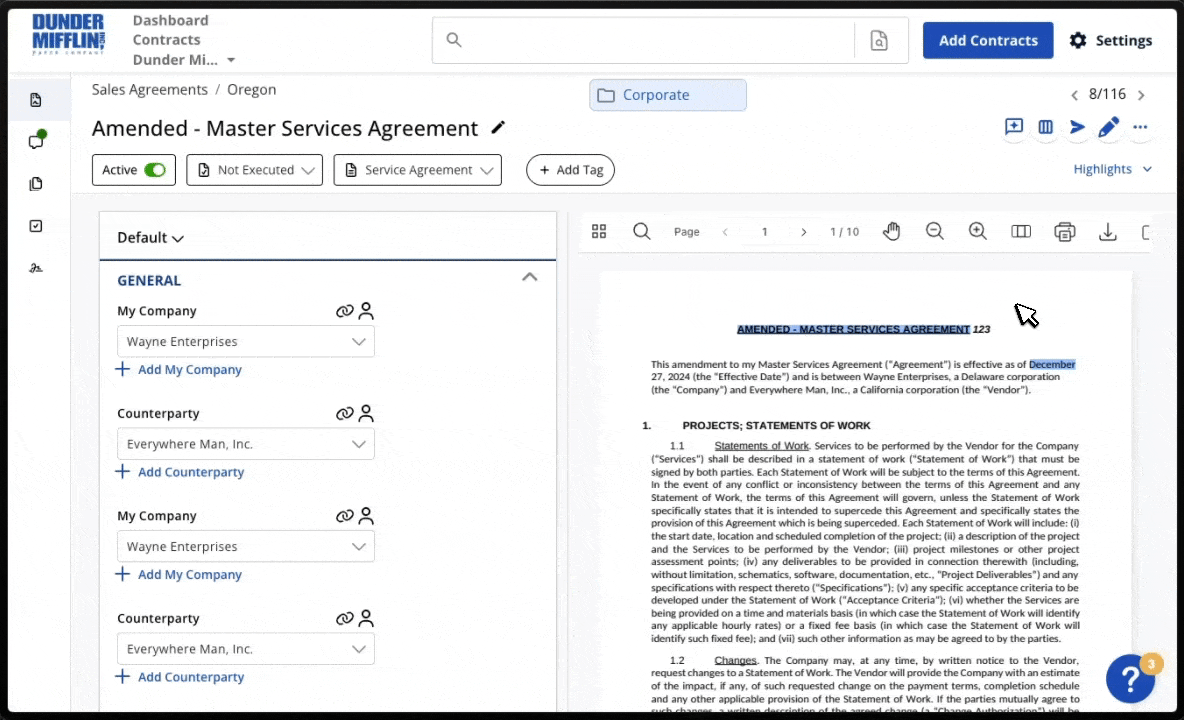1184x720 pixels.
Task: Open the Not Executed status dropdown
Action: [255, 170]
